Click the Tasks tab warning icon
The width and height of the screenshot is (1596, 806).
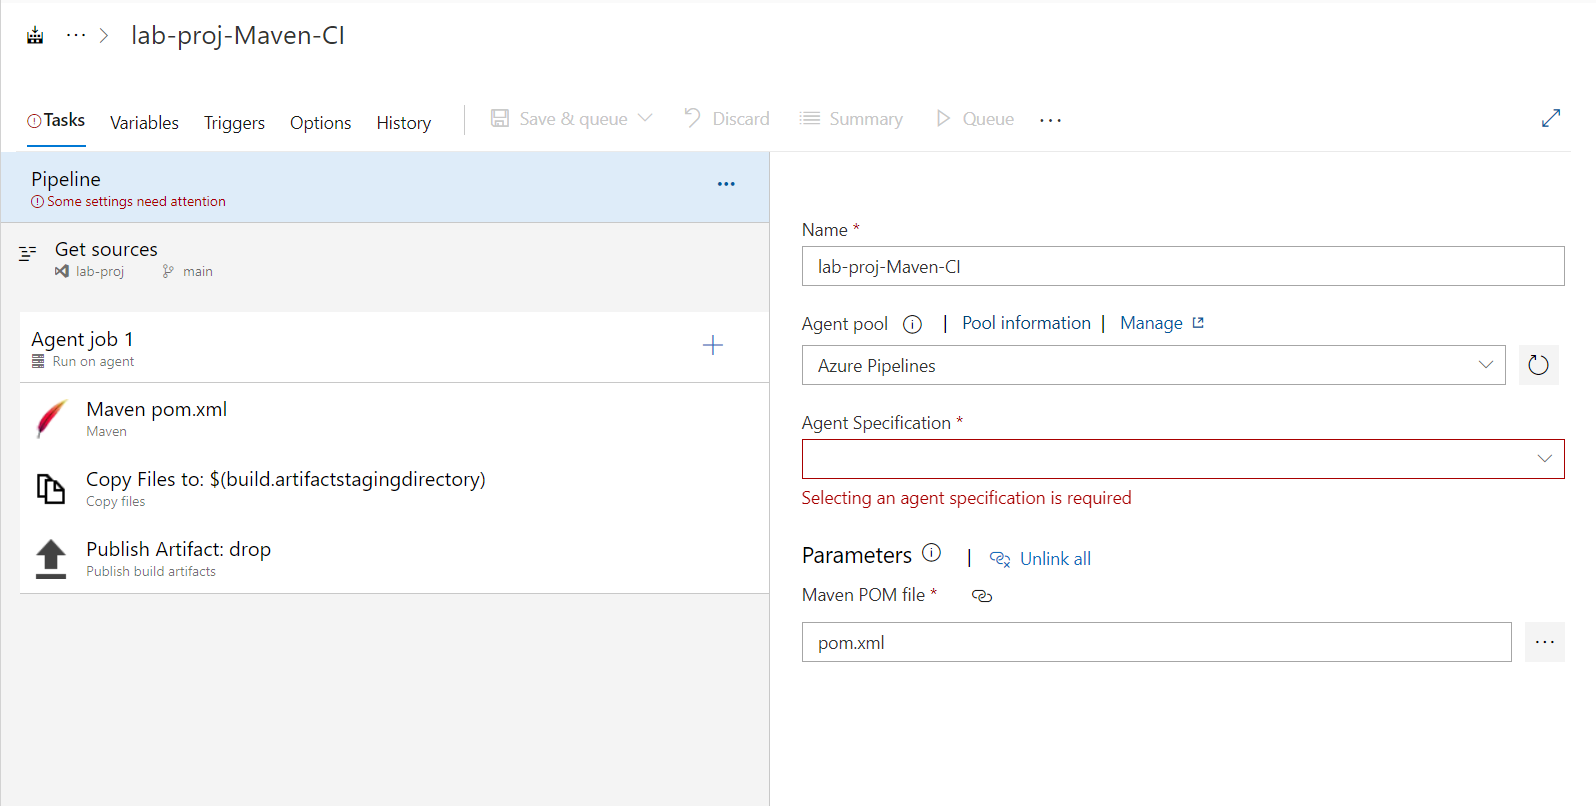[34, 121]
